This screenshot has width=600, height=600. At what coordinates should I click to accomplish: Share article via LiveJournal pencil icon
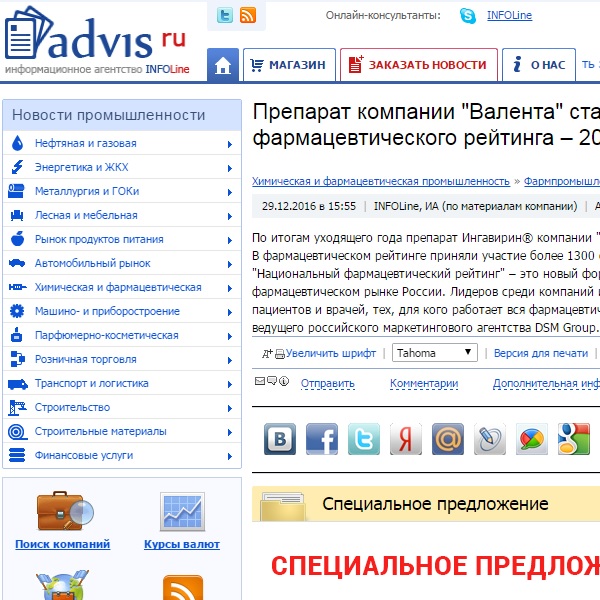pos(490,439)
